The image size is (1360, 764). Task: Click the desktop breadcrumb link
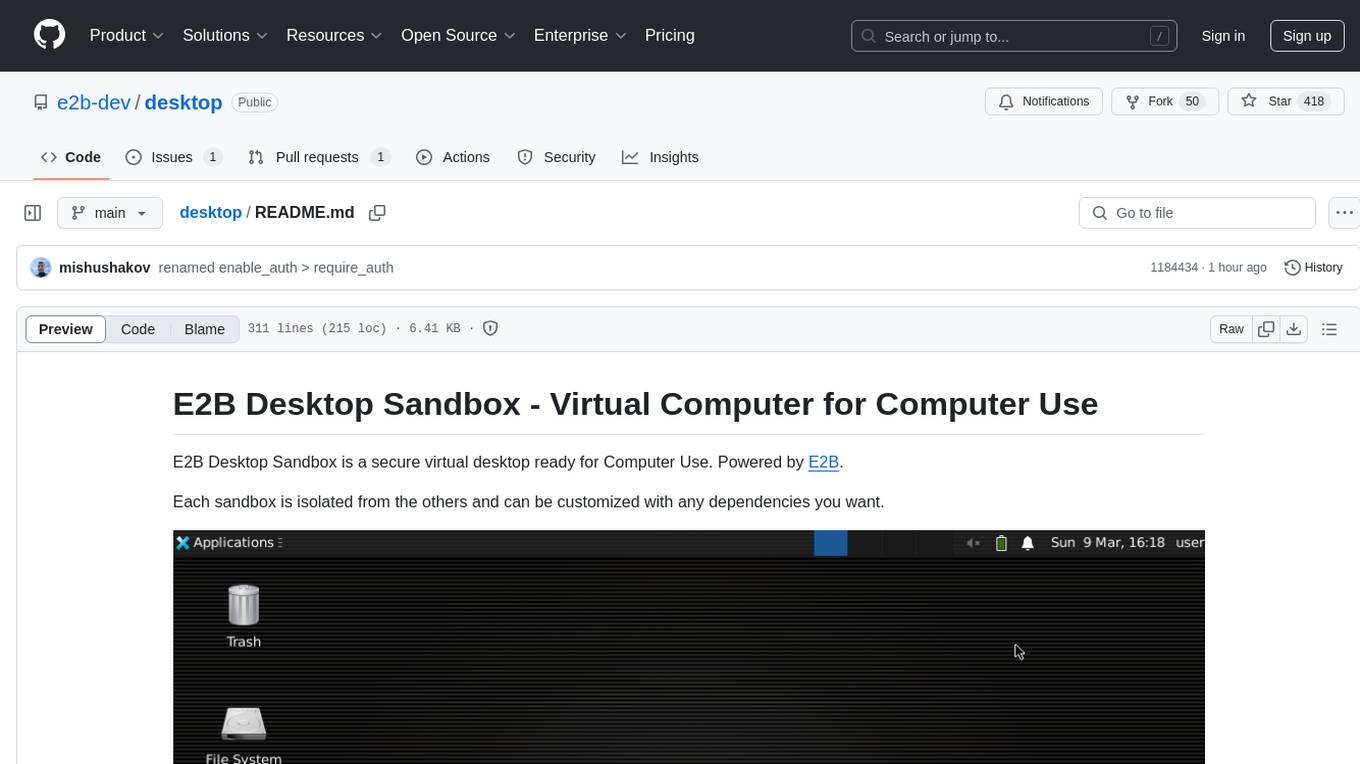pyautogui.click(x=211, y=212)
